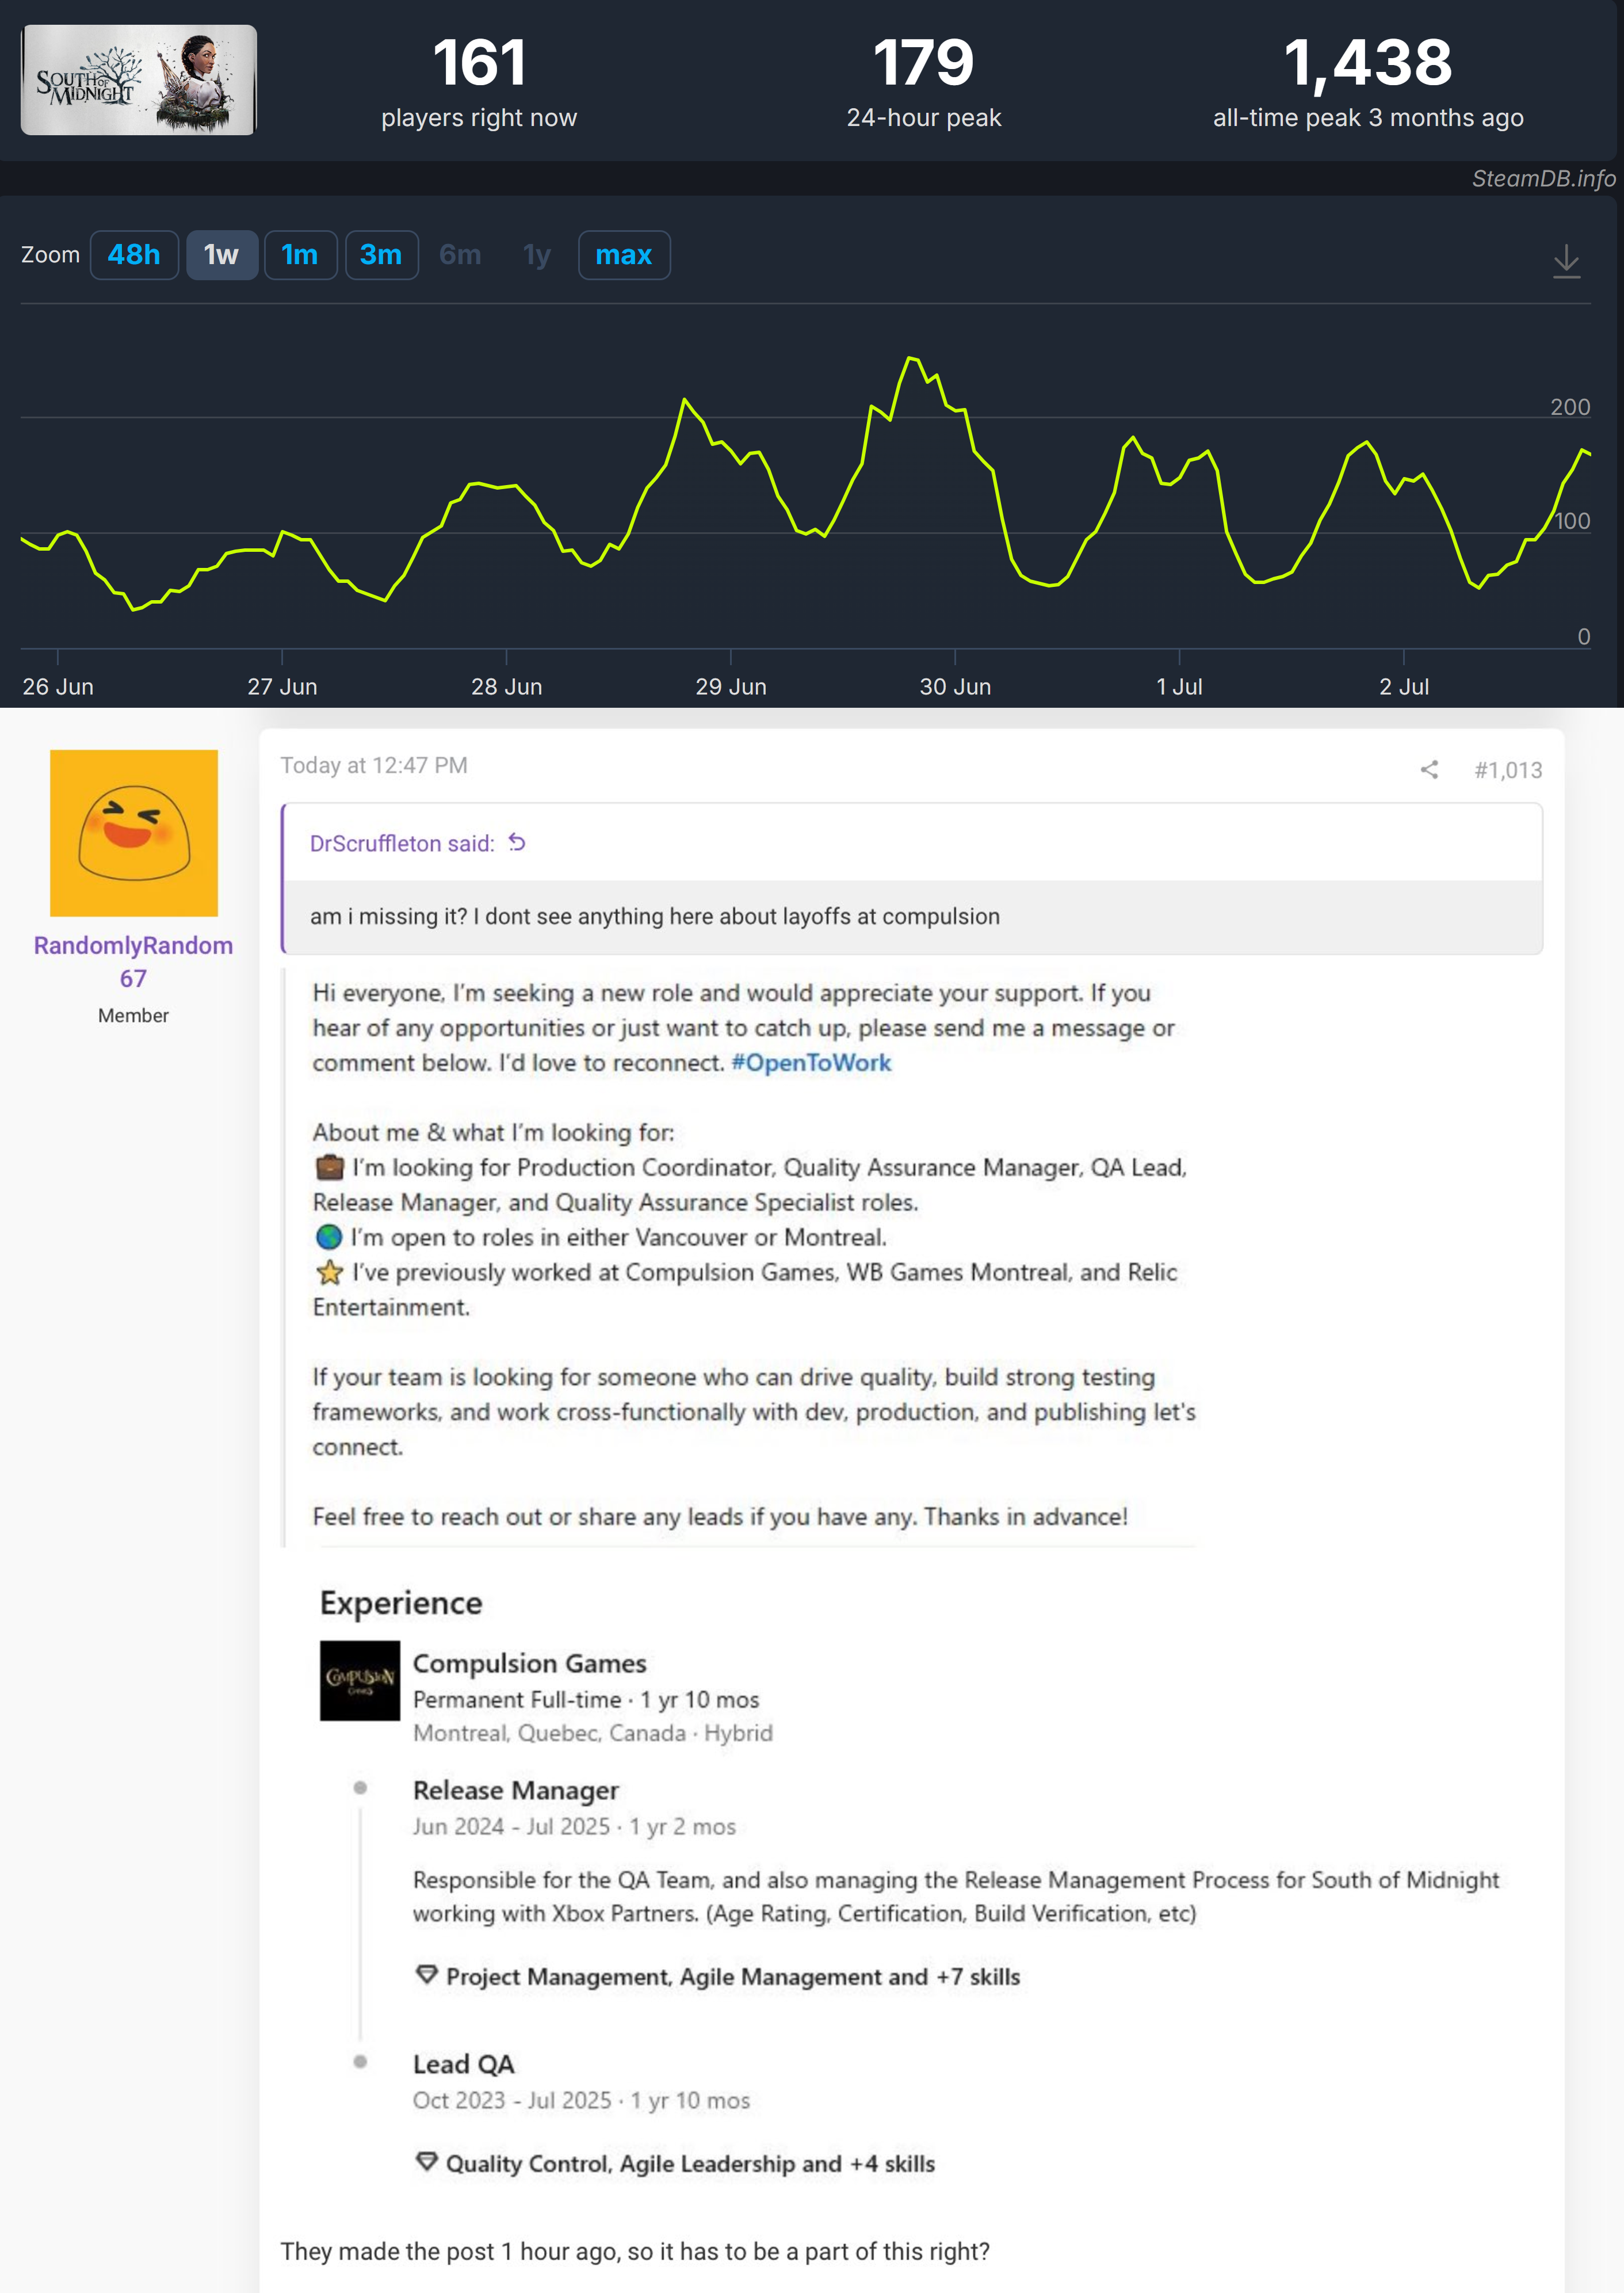
Task: Click the 'Lead QA' job title
Action: click(x=464, y=2064)
